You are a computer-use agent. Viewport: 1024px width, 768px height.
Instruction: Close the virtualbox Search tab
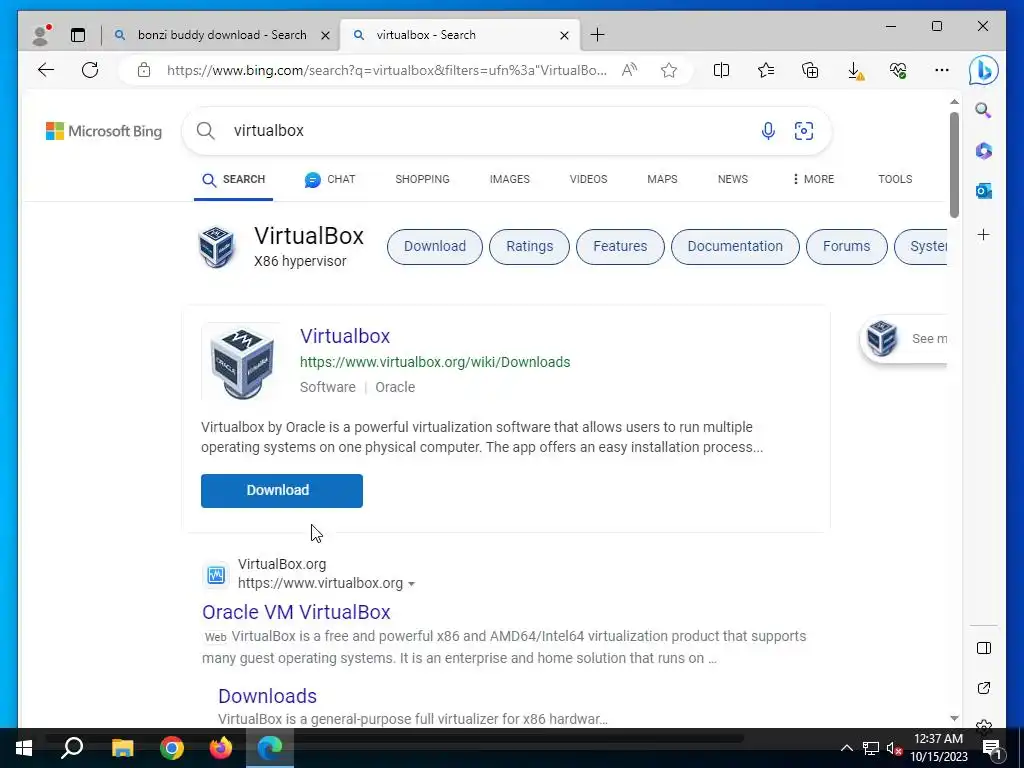564,35
